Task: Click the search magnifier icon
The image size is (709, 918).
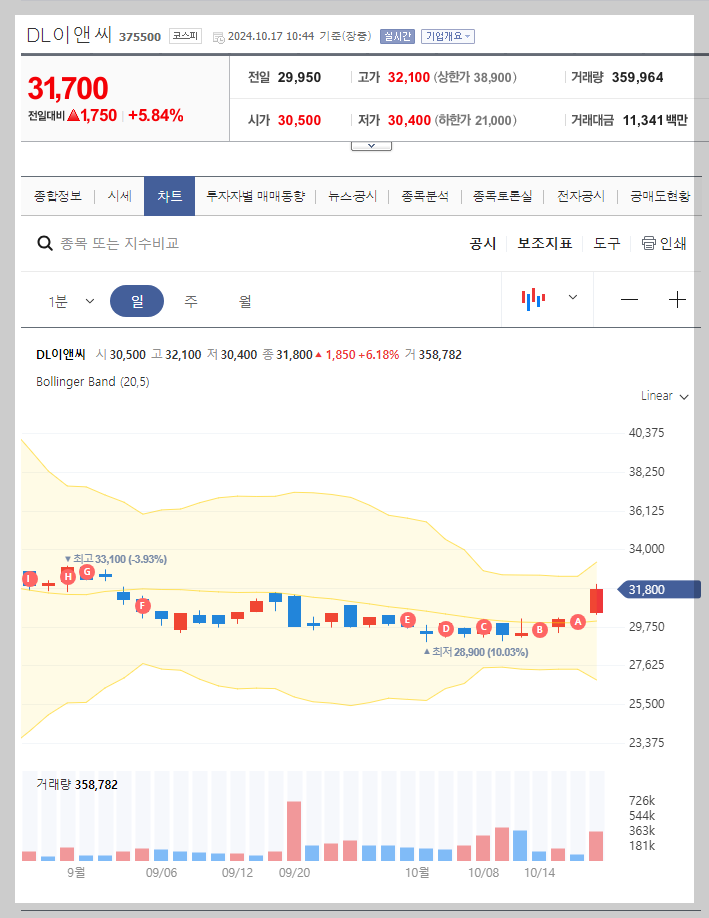Action: pos(45,242)
